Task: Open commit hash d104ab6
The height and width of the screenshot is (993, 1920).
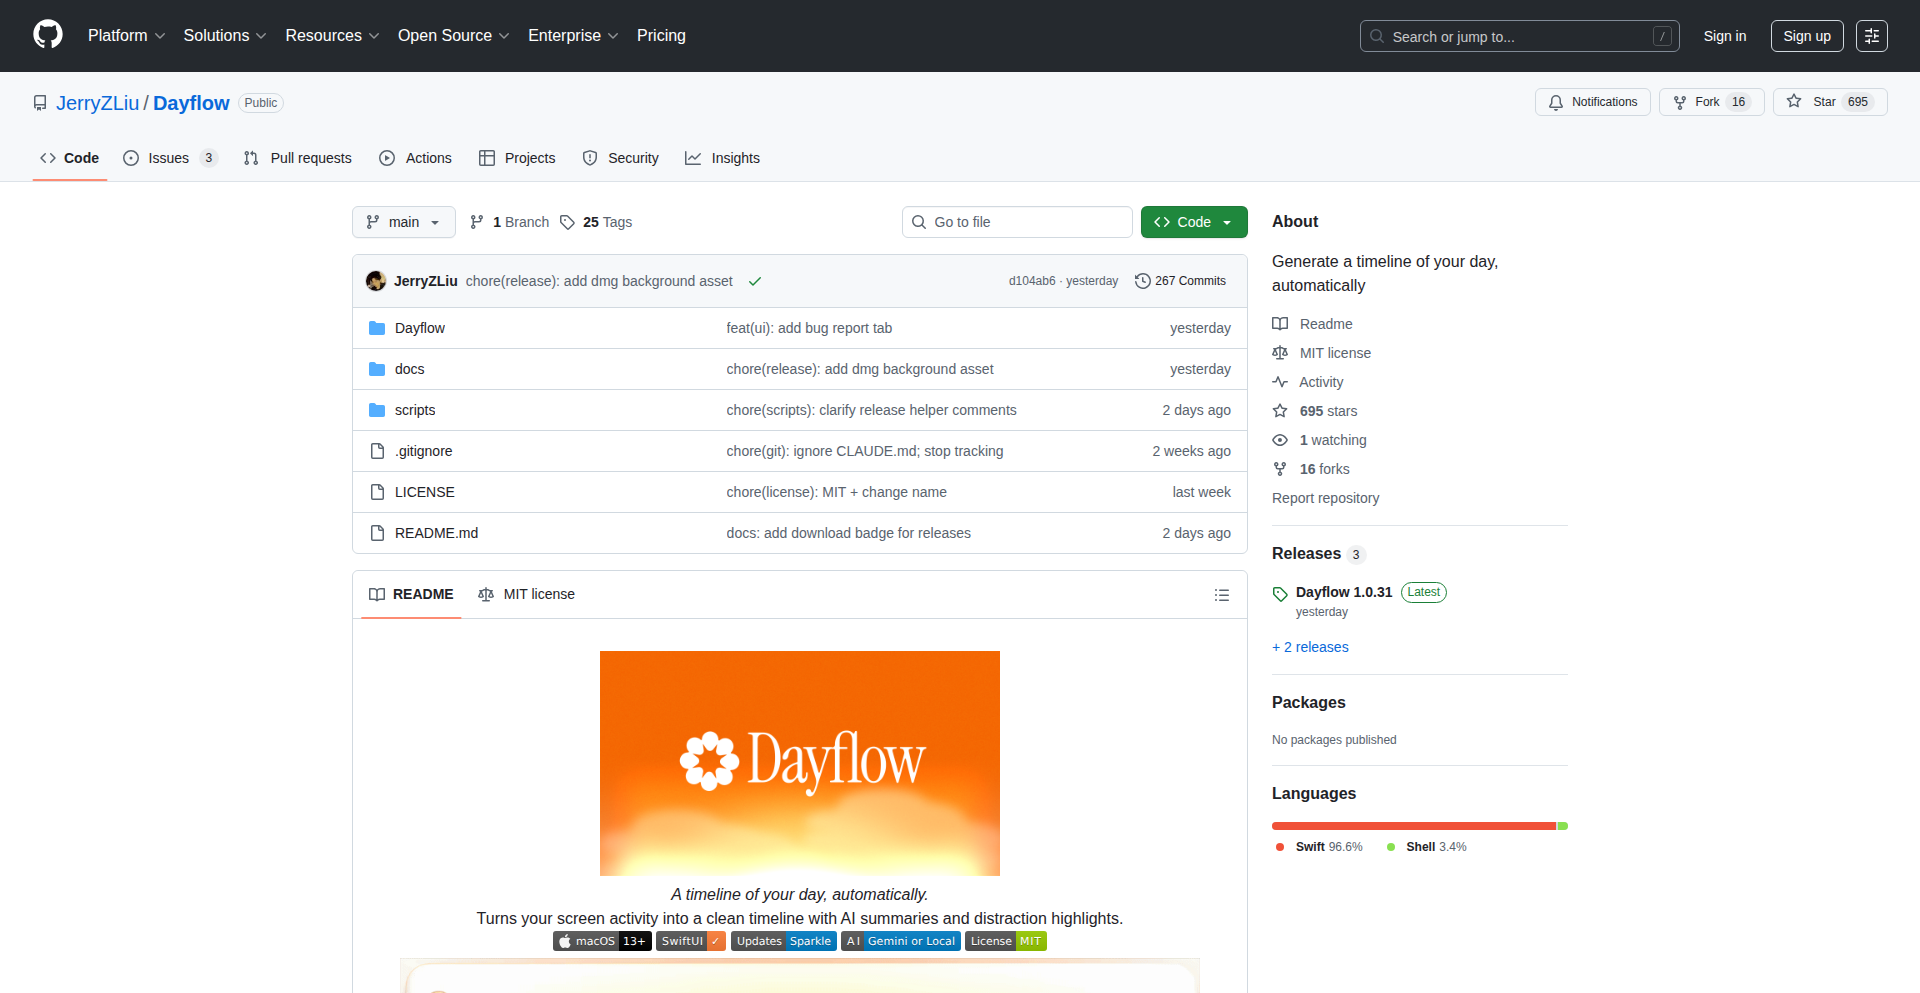Action: (x=1032, y=281)
